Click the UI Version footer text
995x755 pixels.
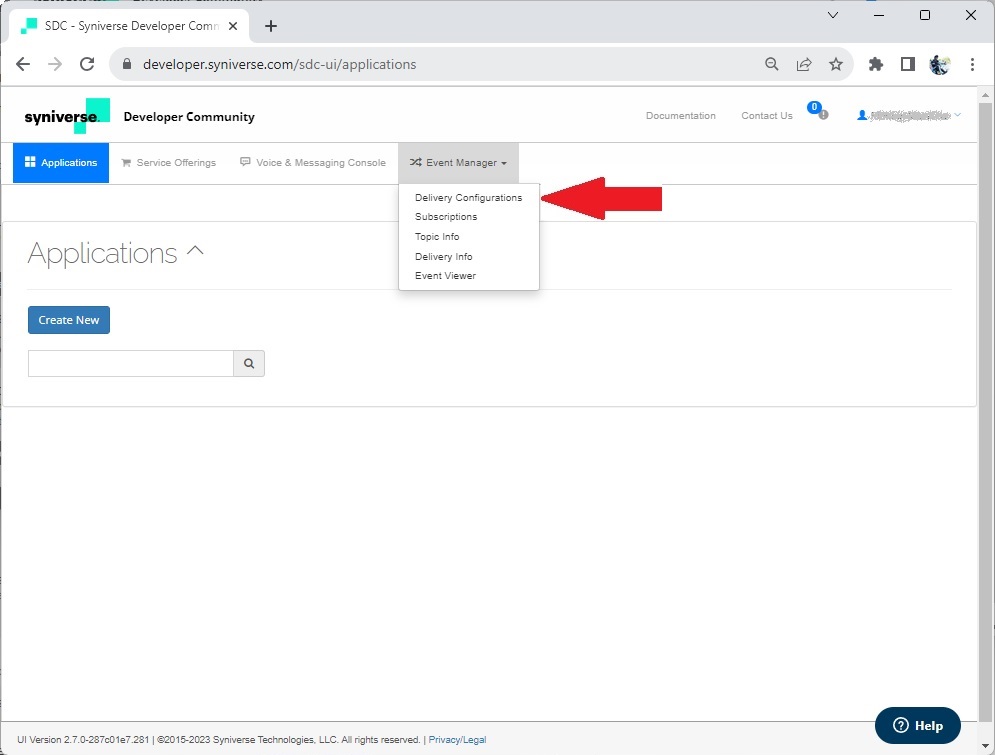click(83, 740)
